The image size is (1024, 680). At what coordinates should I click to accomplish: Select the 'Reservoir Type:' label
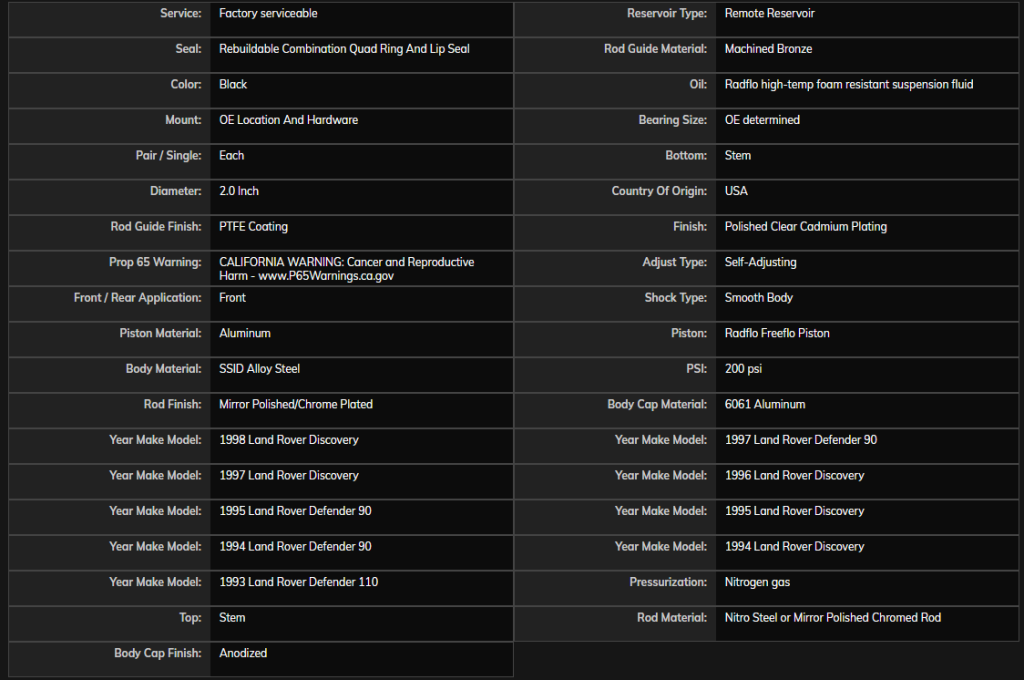(x=667, y=13)
